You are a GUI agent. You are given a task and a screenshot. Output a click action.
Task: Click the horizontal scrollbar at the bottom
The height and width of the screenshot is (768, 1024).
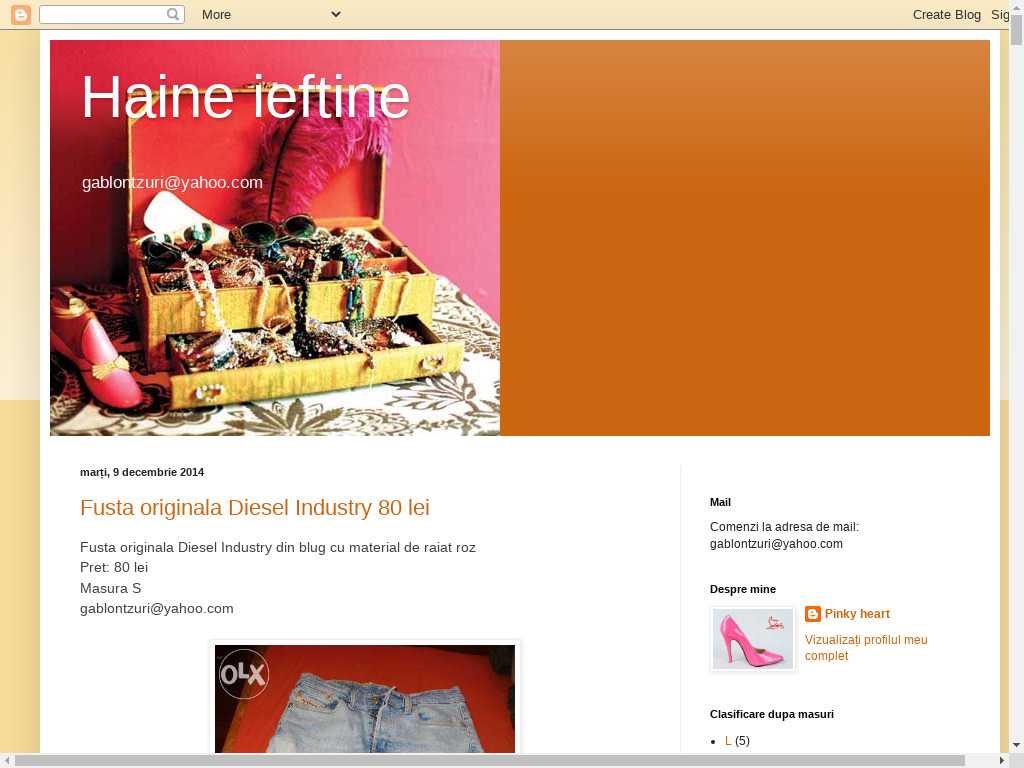(489, 761)
